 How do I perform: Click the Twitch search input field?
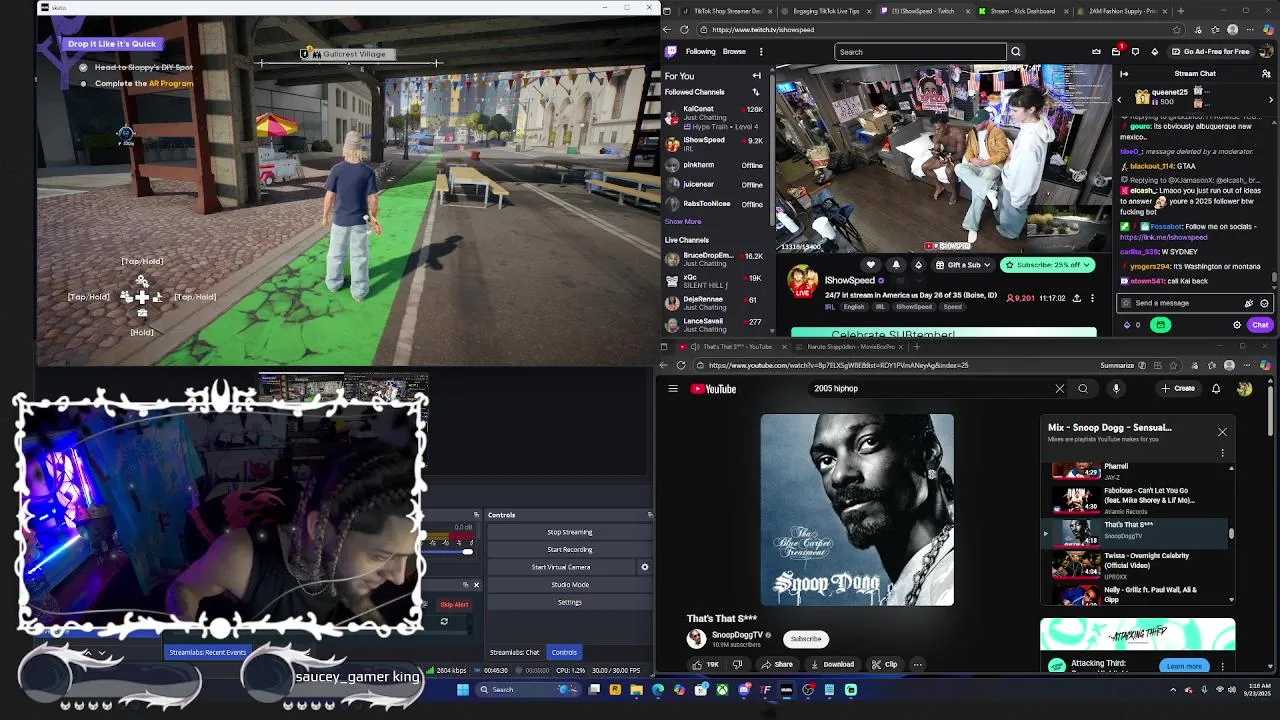[920, 52]
